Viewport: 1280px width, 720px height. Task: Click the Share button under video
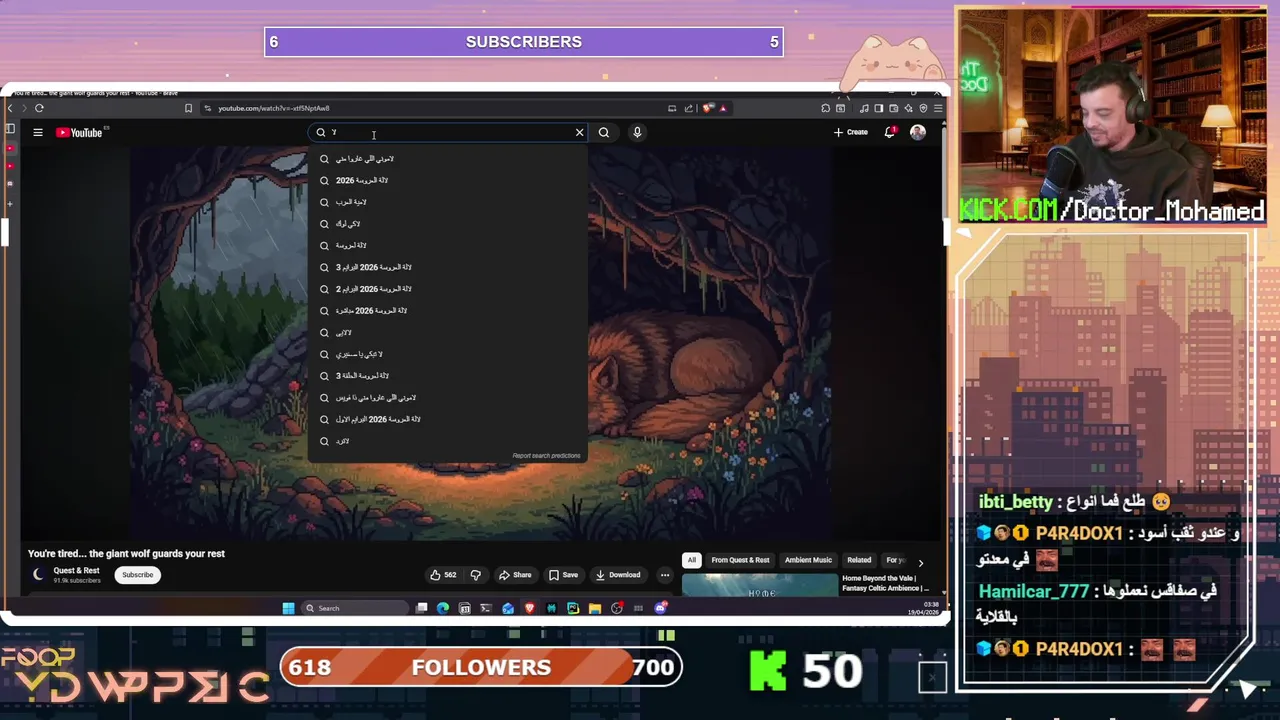[x=515, y=575]
